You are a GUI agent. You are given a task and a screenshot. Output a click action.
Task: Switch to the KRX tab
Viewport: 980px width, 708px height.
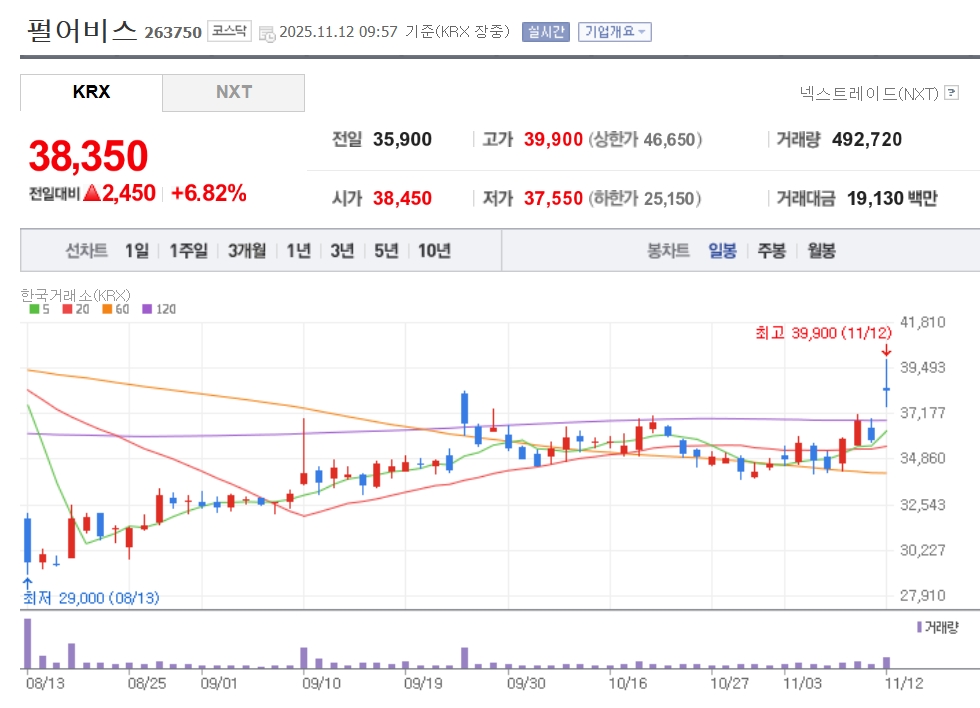tap(91, 92)
